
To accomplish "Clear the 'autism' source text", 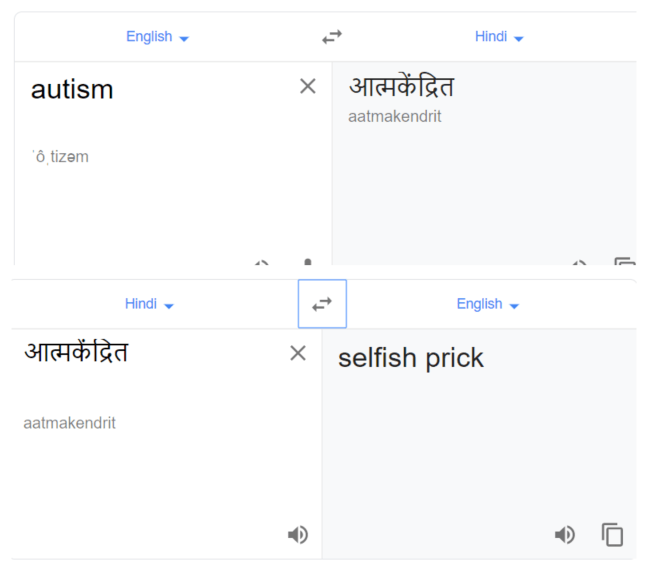I will click(307, 86).
